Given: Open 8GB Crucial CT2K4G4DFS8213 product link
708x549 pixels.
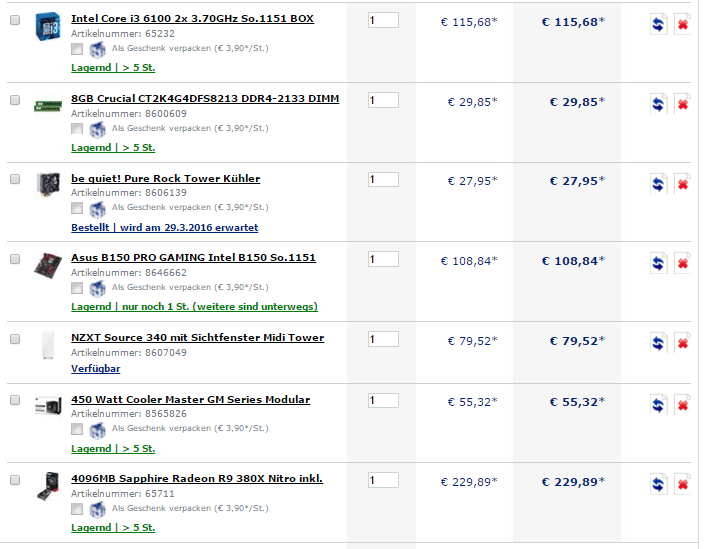Looking at the screenshot, I should (x=205, y=98).
